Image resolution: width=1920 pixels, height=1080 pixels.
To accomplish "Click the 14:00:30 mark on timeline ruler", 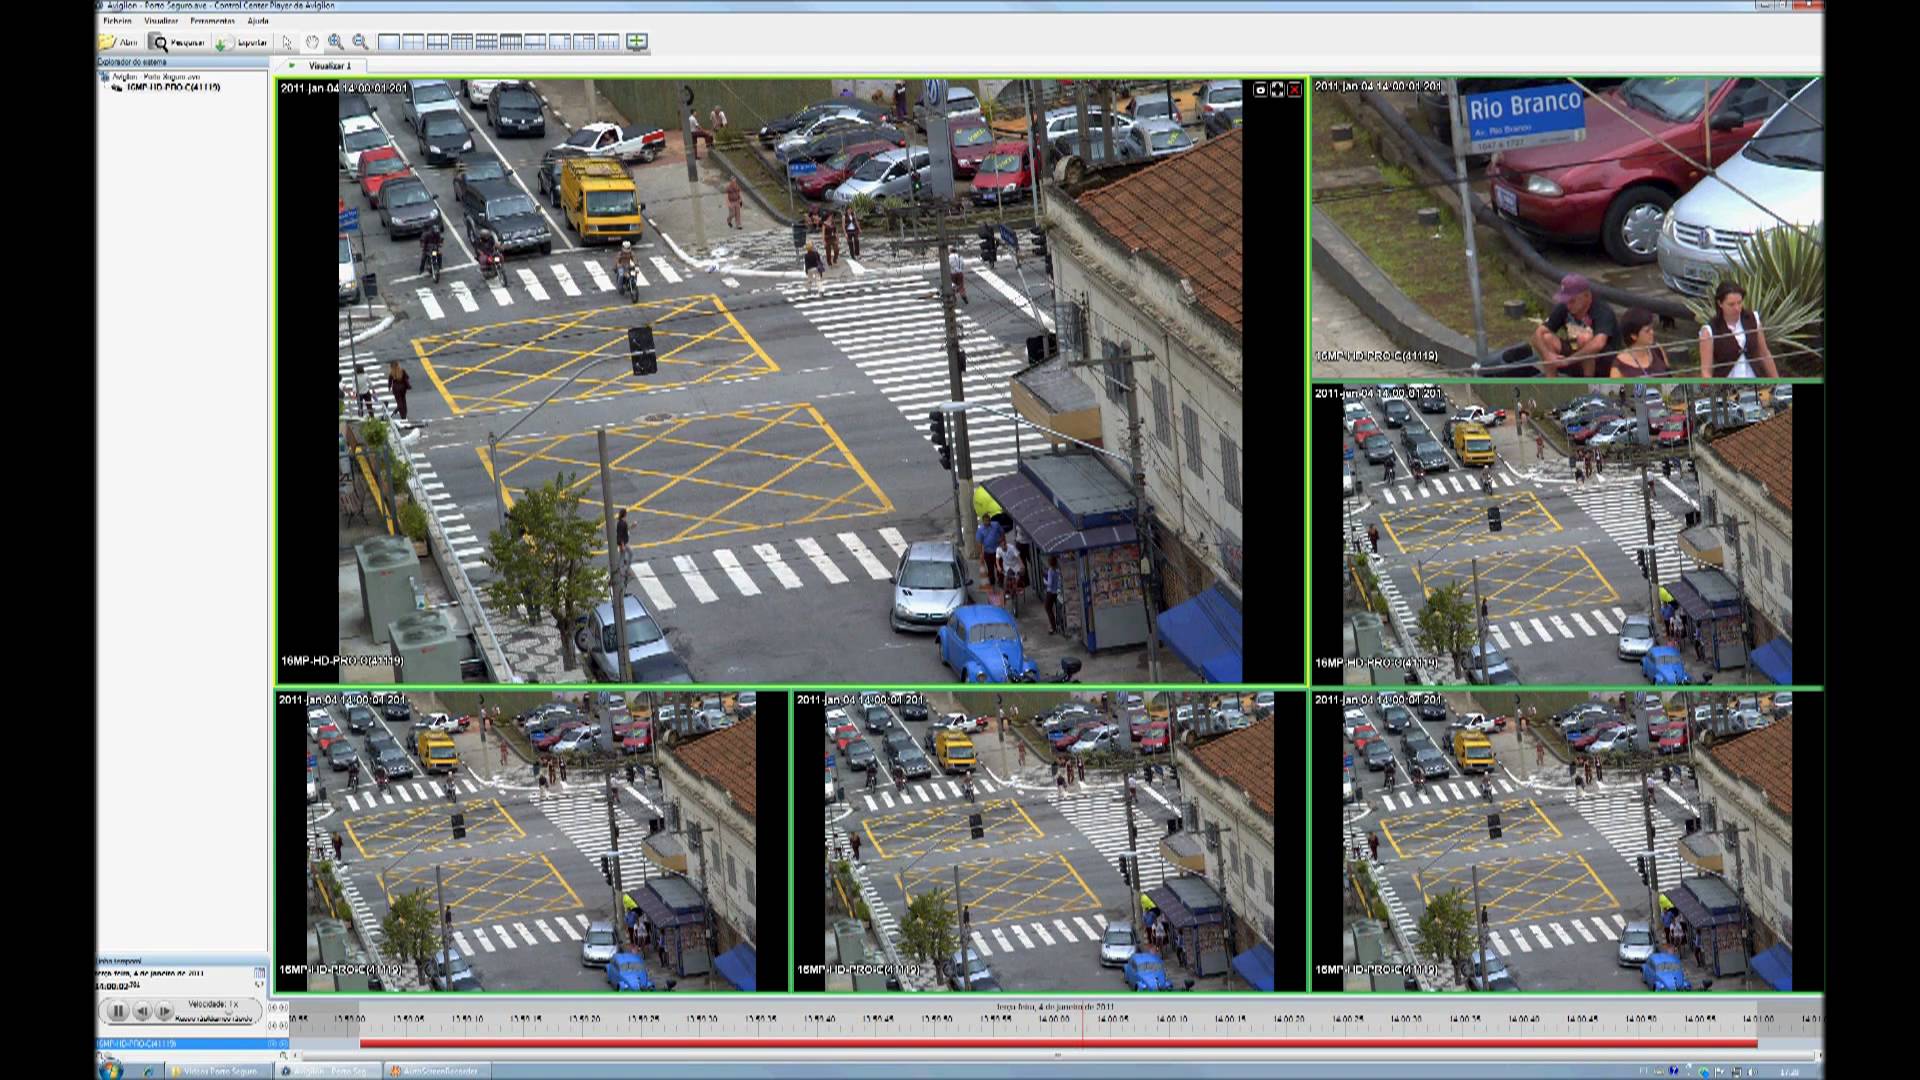I will coord(1406,1019).
